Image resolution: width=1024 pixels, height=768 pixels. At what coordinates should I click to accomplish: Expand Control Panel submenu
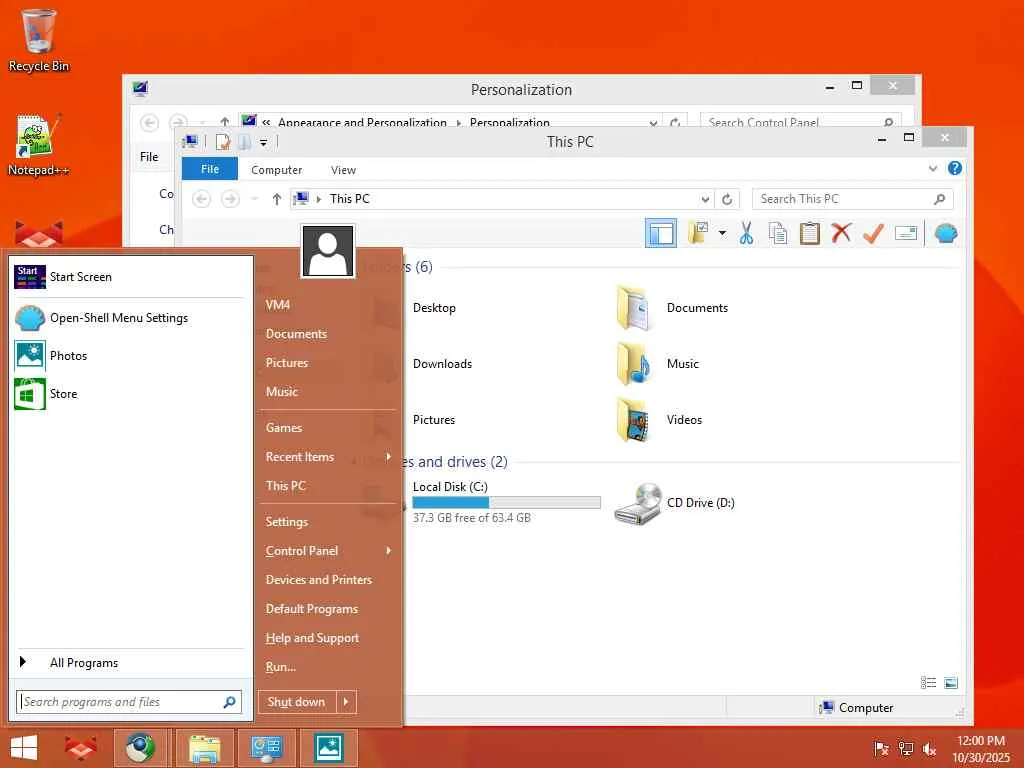click(327, 551)
